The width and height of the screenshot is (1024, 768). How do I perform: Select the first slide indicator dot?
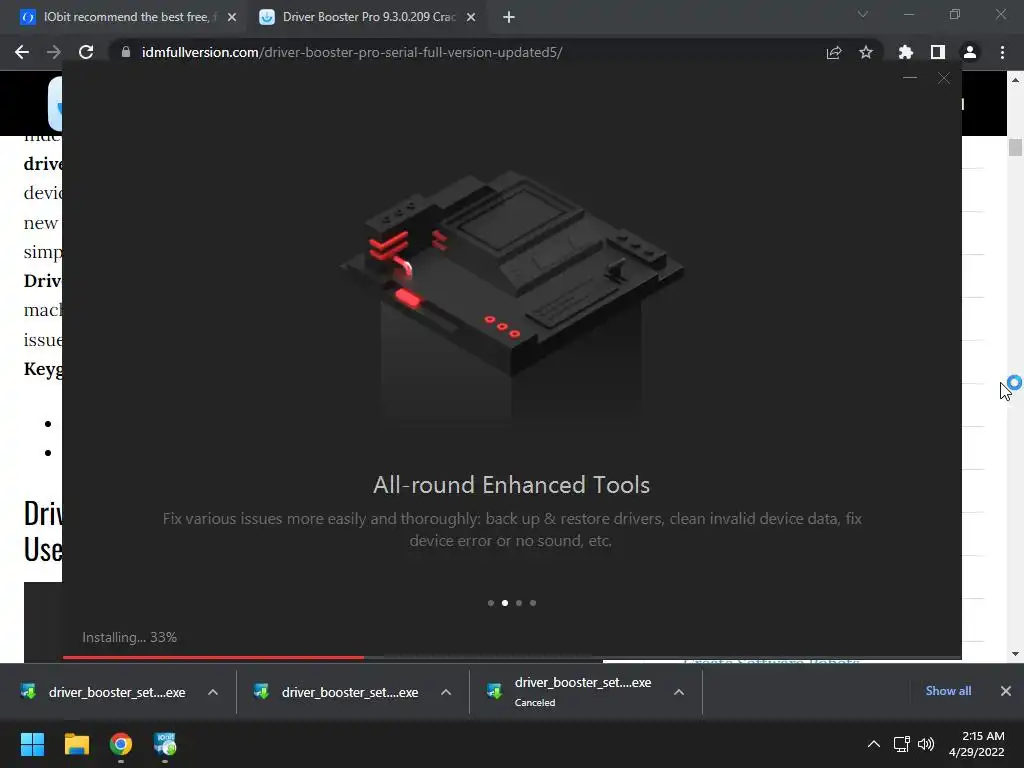coord(490,603)
